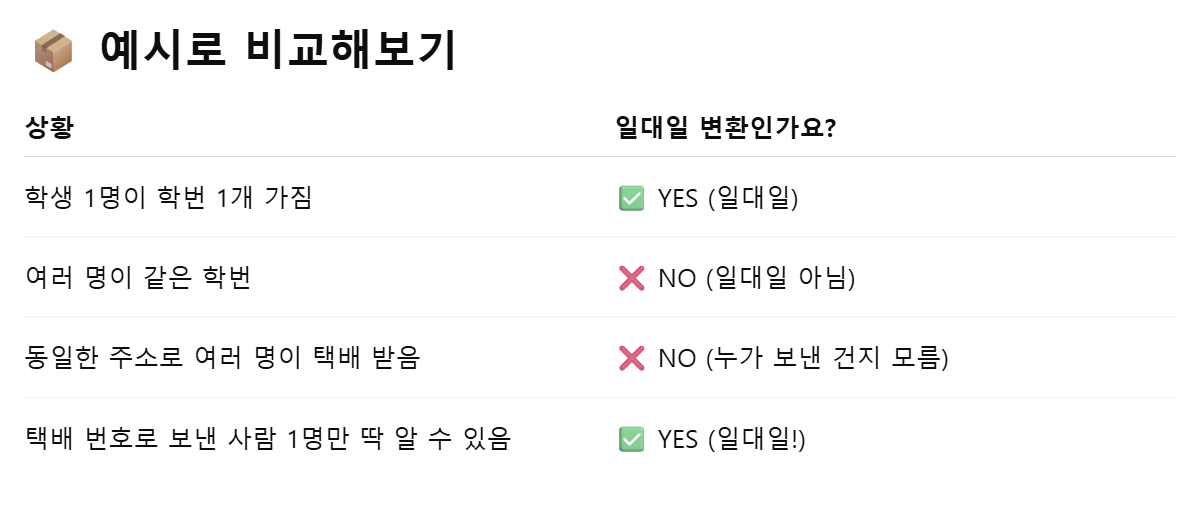Click the text YES (일대일) in first row
This screenshot has height=515, width=1199.
[x=728, y=199]
